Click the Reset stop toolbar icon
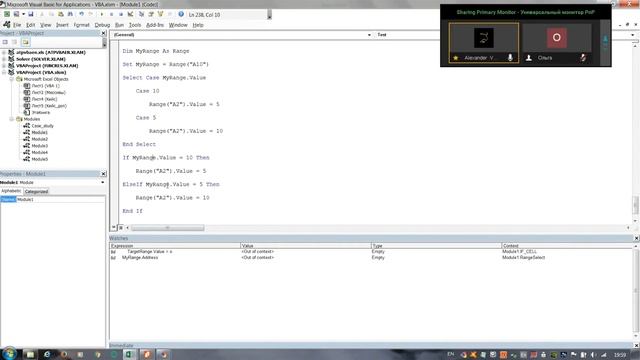 coord(121,14)
